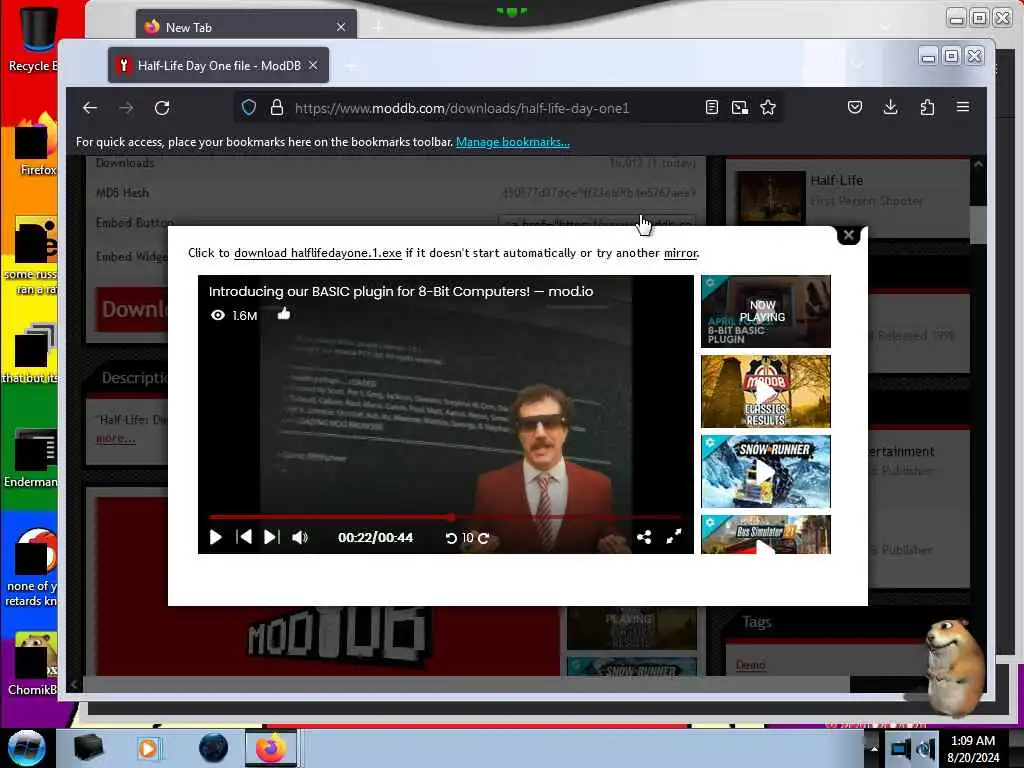
Task: Open the list all tabs dropdown chevron
Action: coord(857,64)
